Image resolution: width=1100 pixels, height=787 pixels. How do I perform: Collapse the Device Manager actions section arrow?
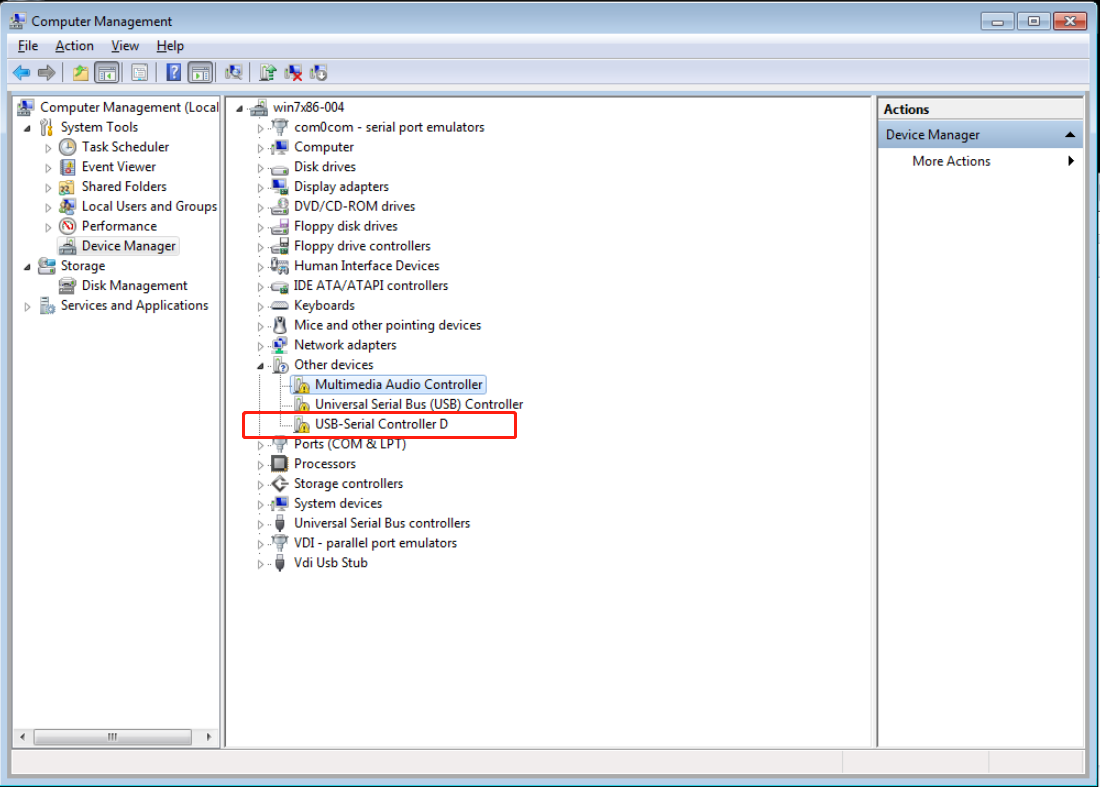tap(1070, 135)
